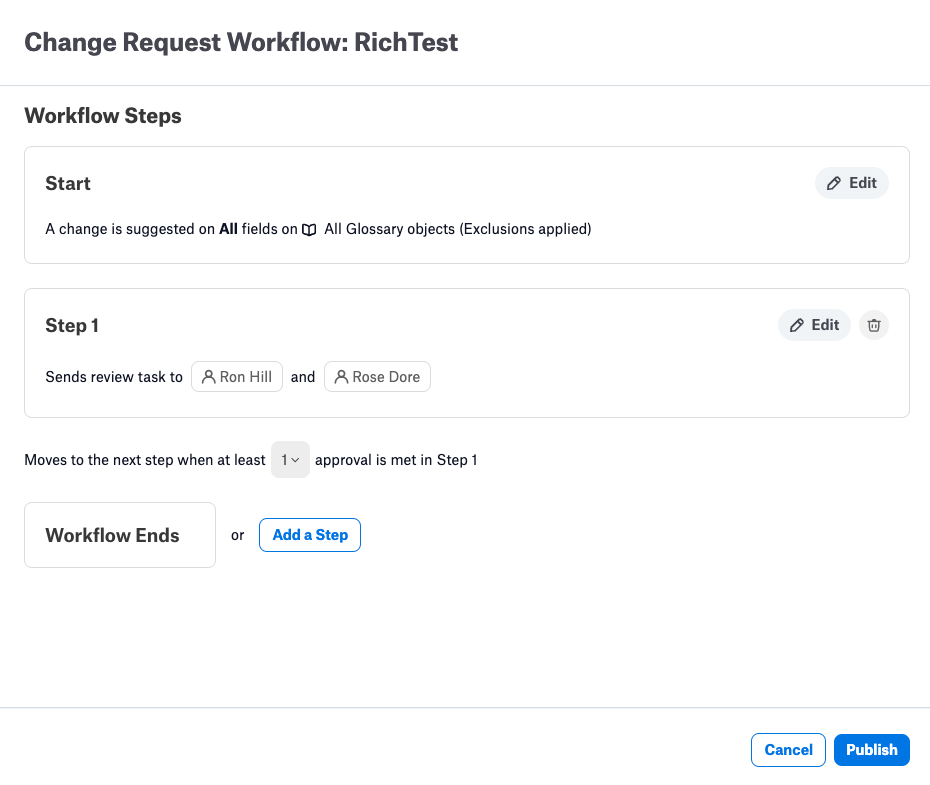Click the Glossary book icon in Start description

[309, 229]
